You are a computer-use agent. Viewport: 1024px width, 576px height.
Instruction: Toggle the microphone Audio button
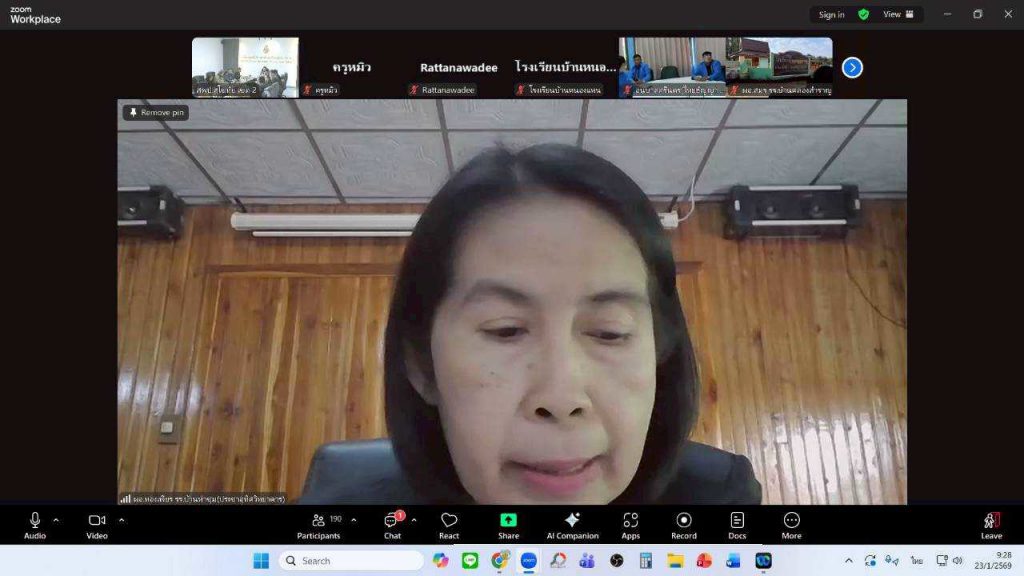pyautogui.click(x=35, y=525)
